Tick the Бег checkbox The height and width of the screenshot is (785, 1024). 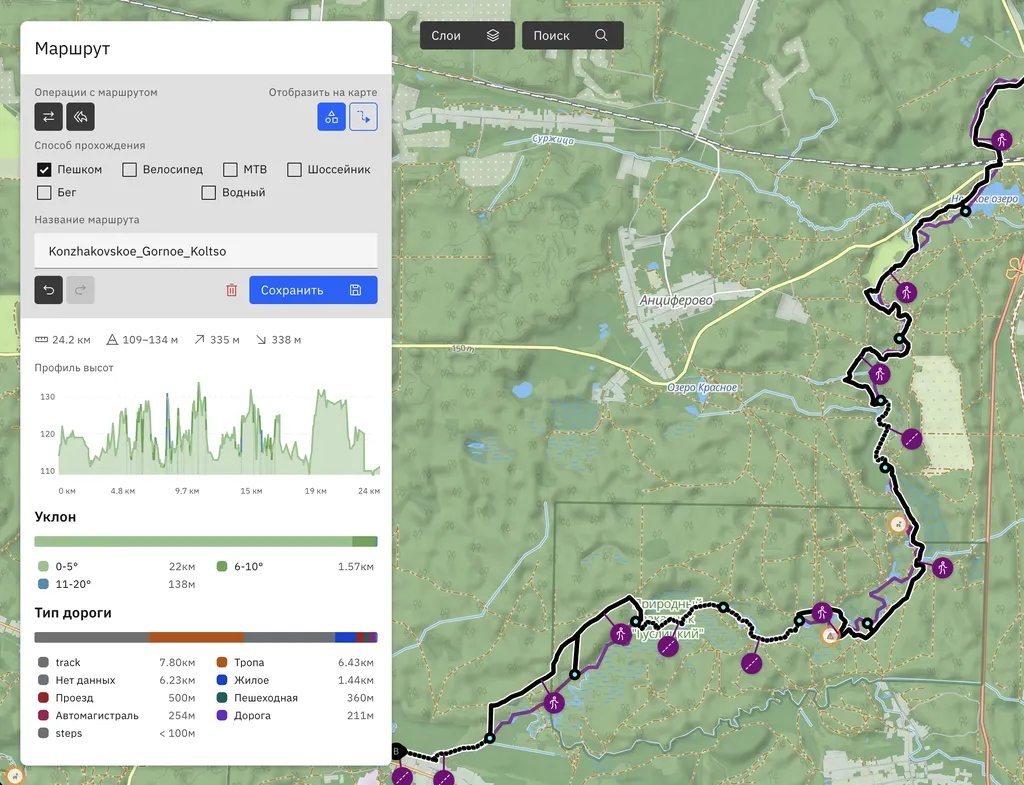point(44,192)
